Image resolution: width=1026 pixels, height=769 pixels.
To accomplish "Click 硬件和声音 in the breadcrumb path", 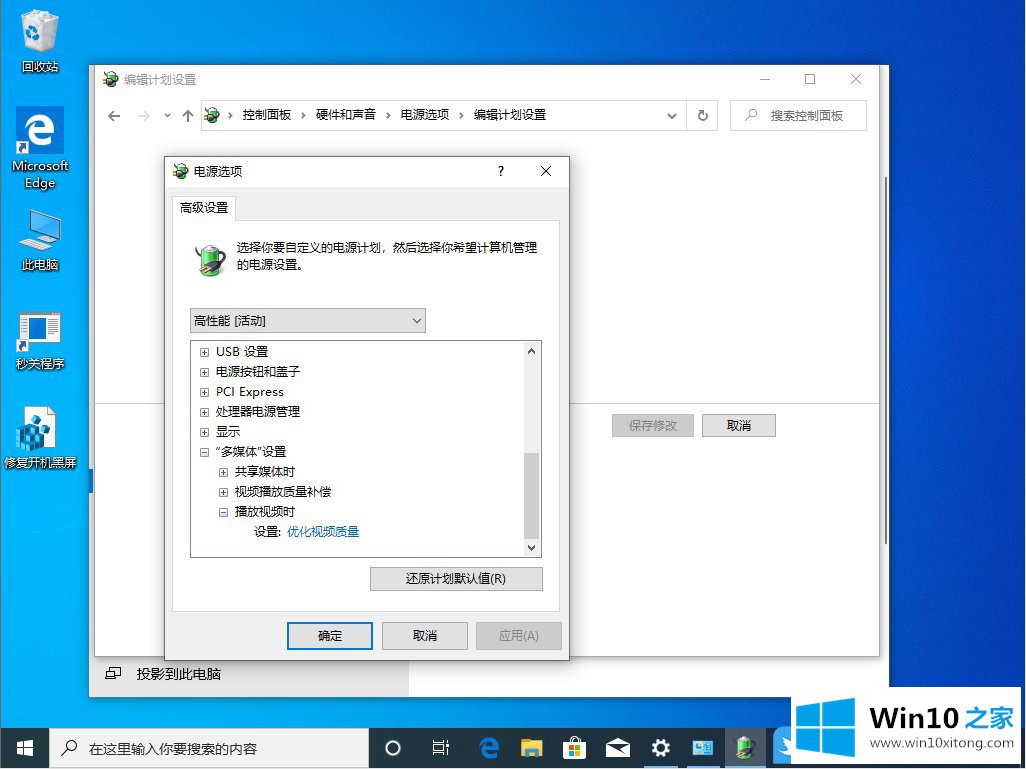I will 345,115.
